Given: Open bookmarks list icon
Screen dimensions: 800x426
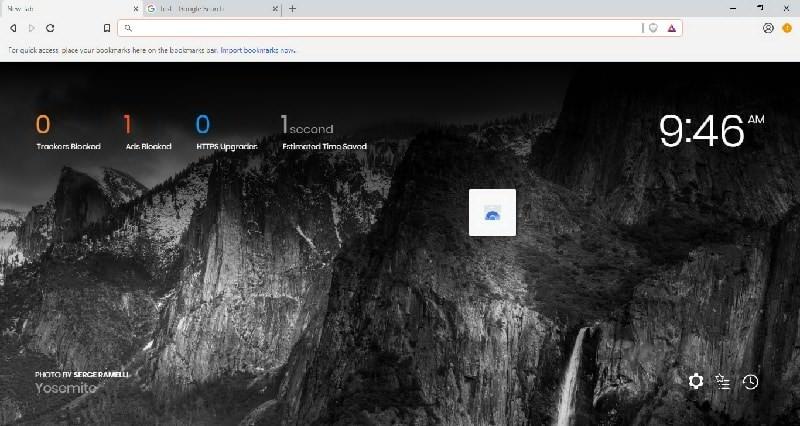Looking at the screenshot, I should point(722,381).
